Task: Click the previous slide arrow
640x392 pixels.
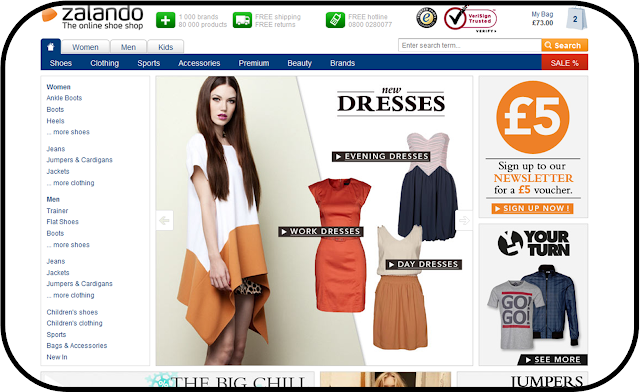Action: pos(164,220)
